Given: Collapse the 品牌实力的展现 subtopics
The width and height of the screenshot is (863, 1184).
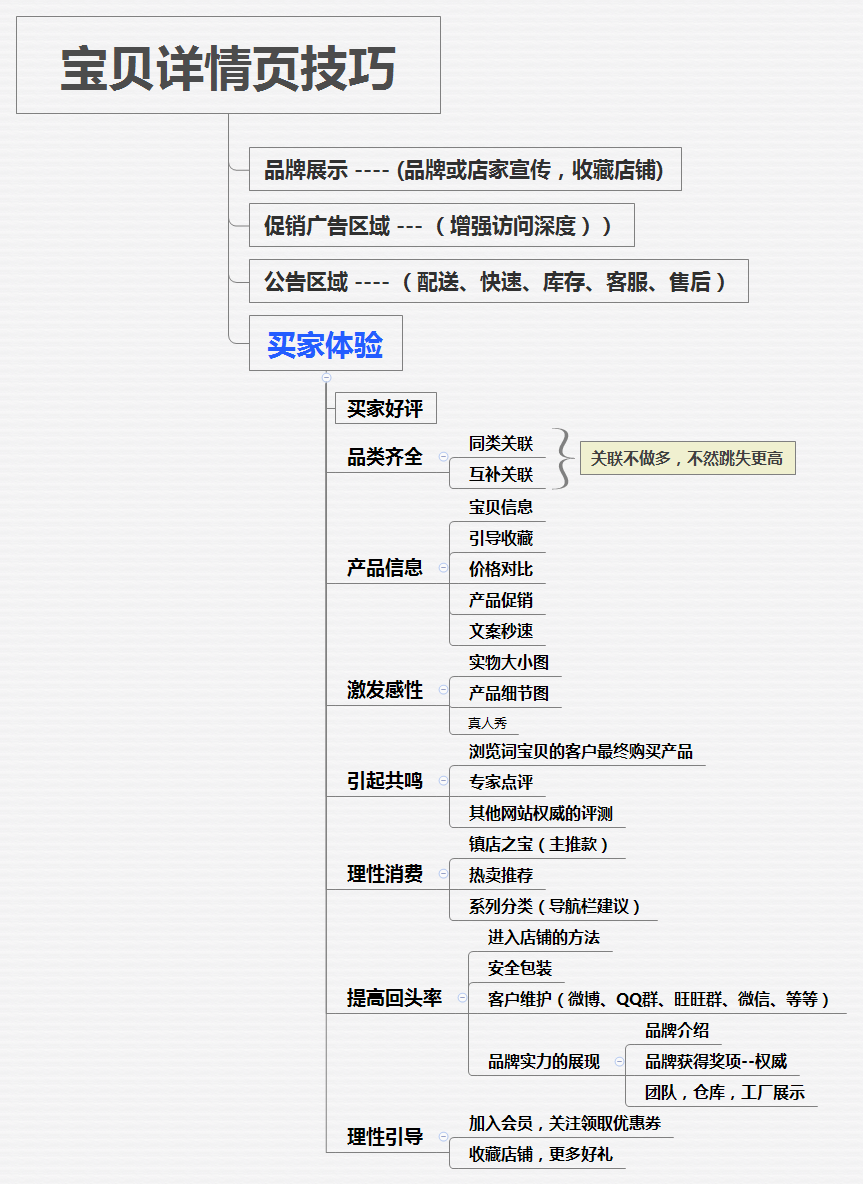Looking at the screenshot, I should pyautogui.click(x=619, y=1061).
